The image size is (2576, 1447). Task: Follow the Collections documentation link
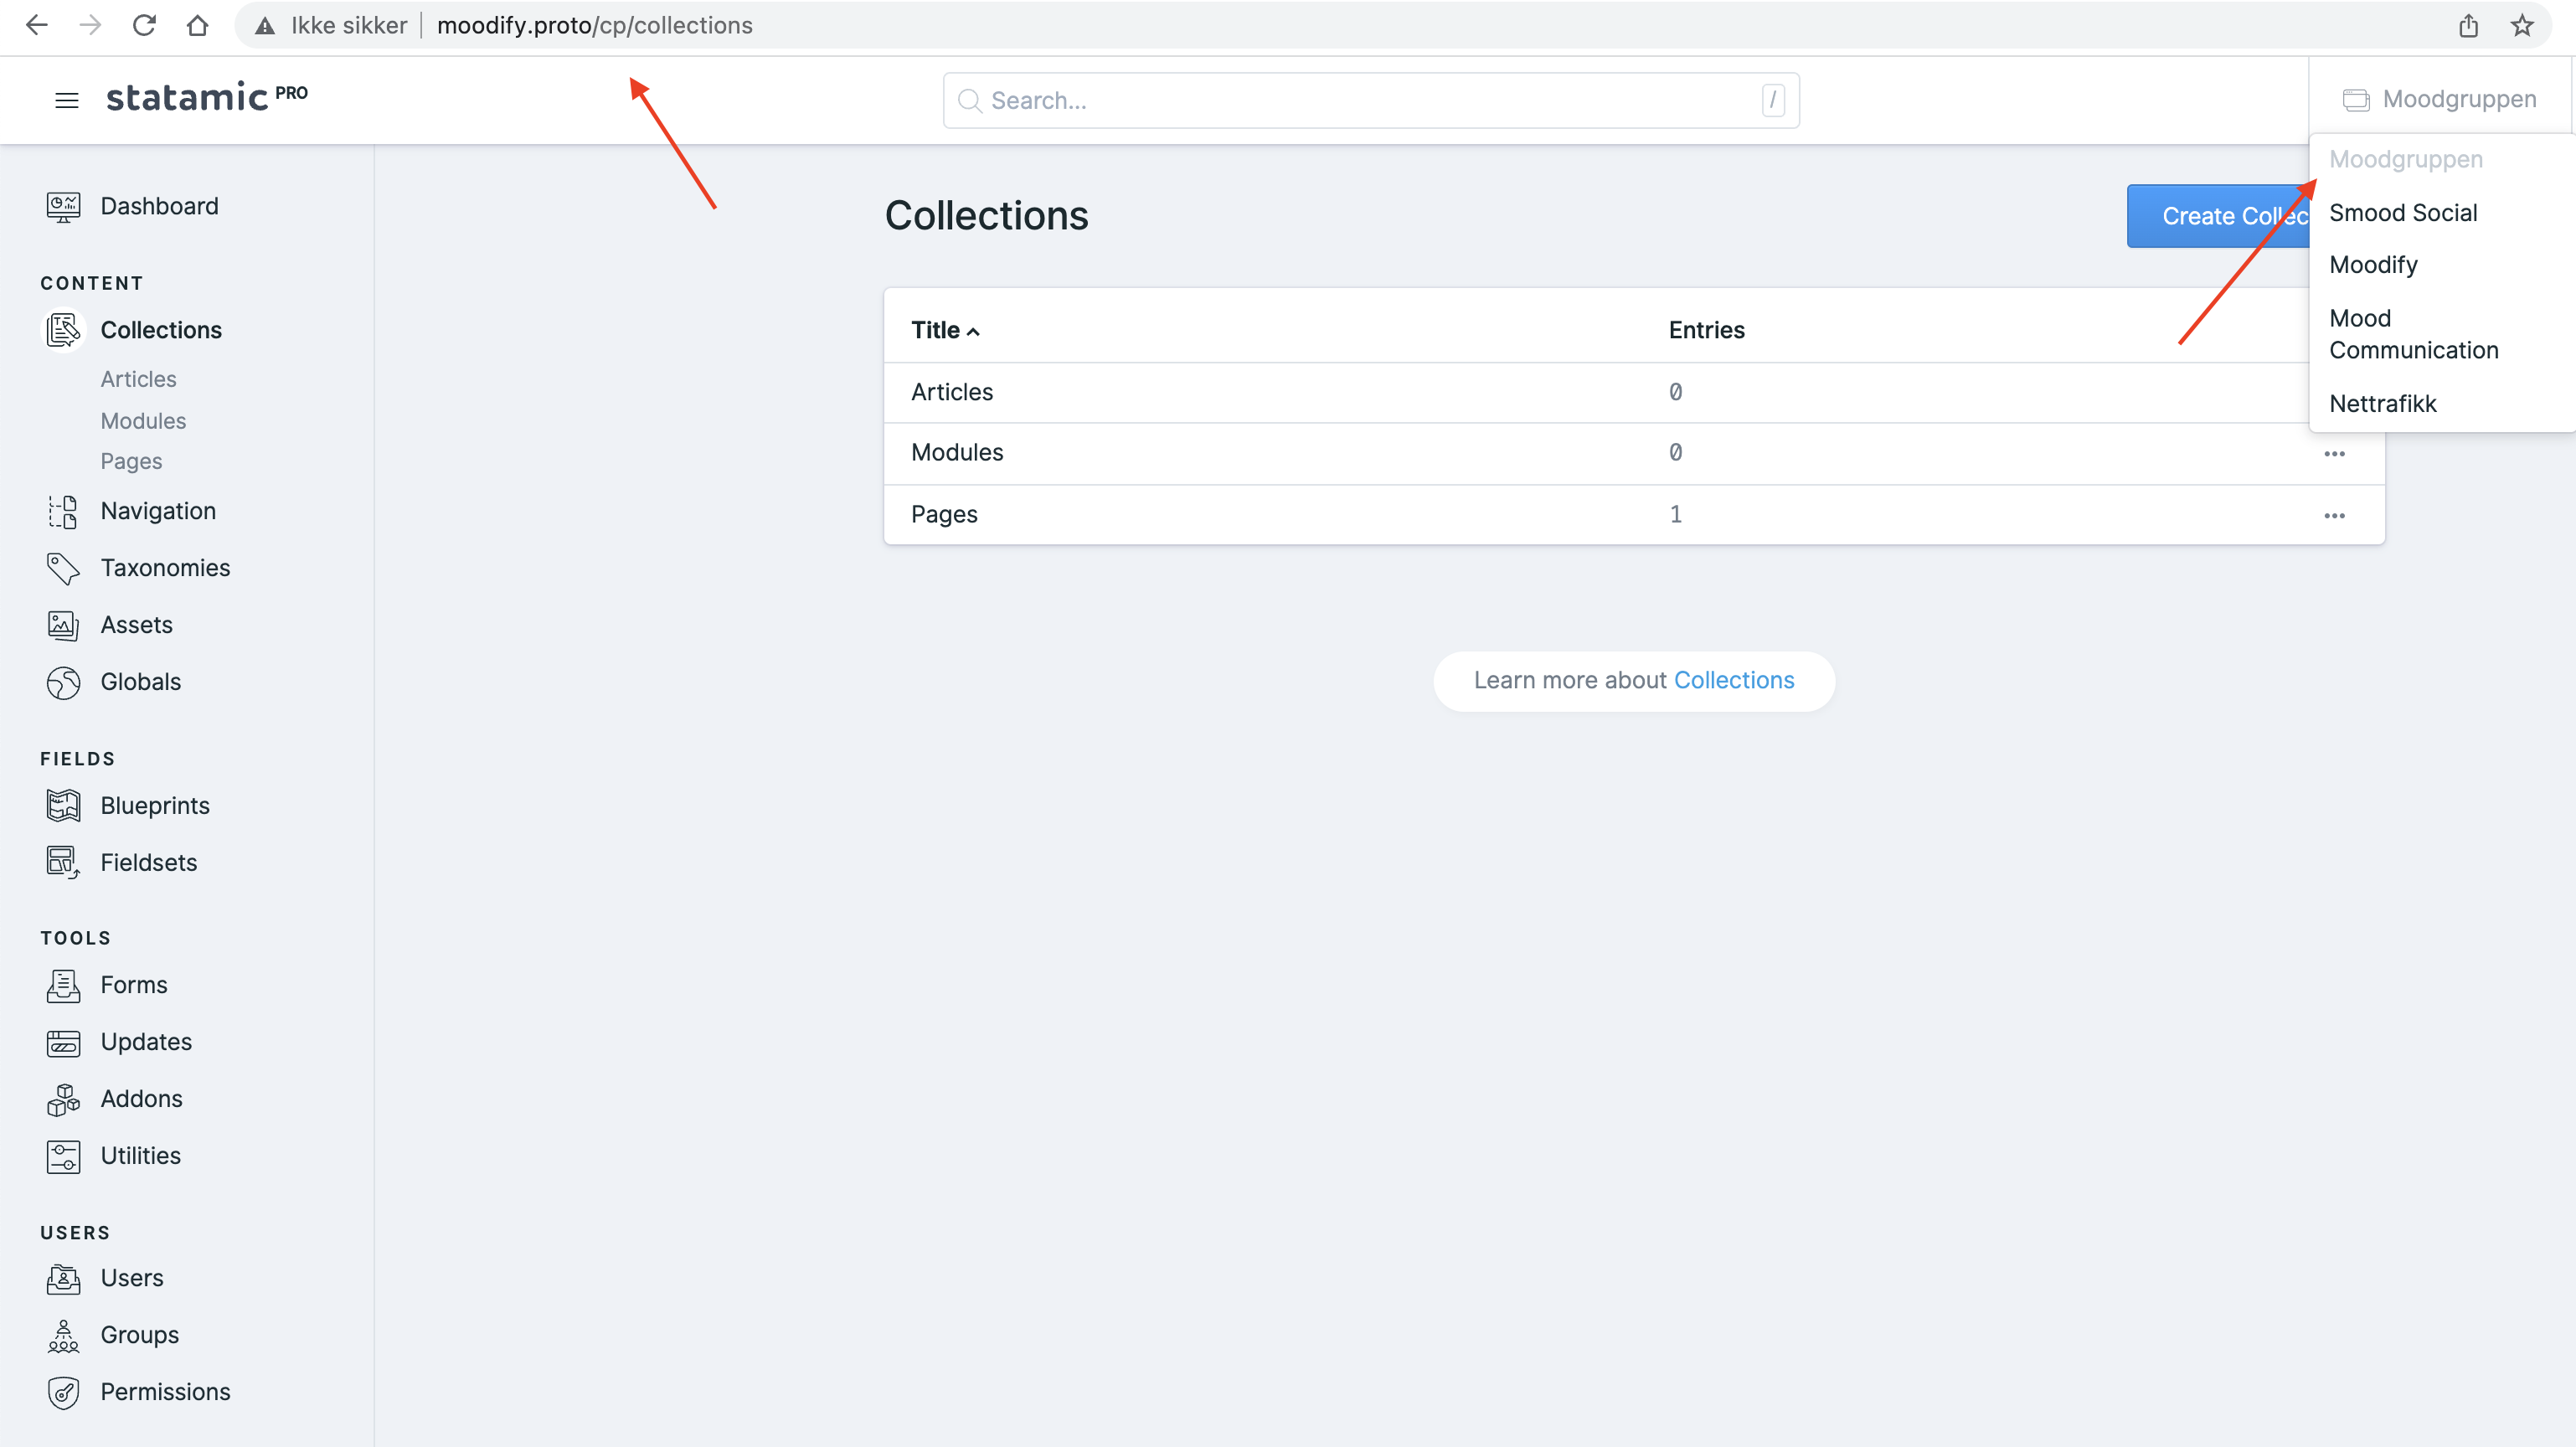click(x=1733, y=681)
